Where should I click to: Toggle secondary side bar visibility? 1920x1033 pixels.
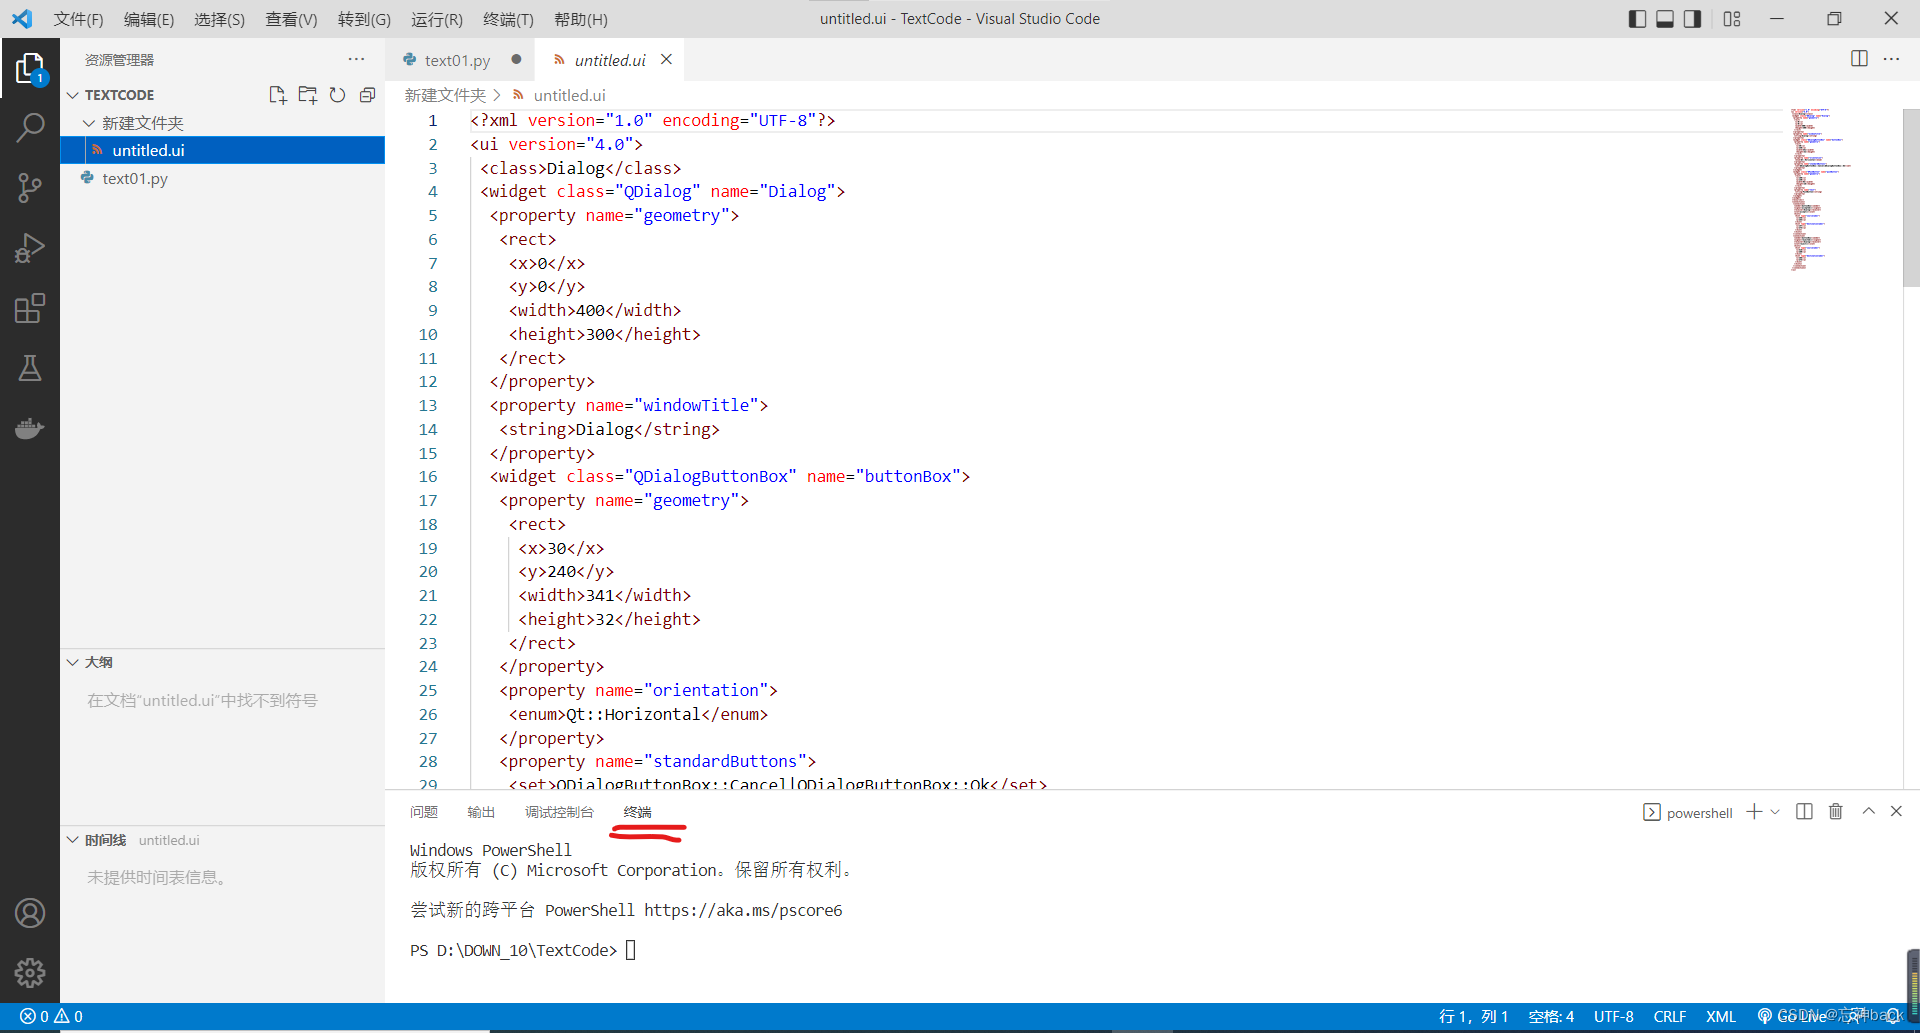(1692, 19)
